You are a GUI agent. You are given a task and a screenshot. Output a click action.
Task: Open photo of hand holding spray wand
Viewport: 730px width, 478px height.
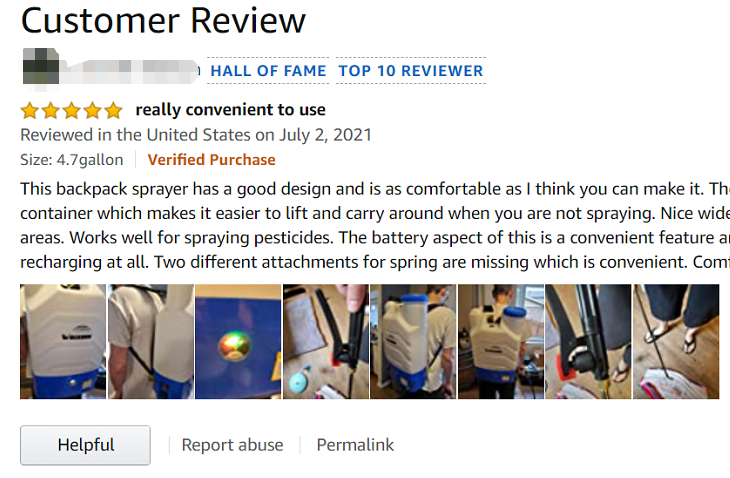pyautogui.click(x=326, y=341)
